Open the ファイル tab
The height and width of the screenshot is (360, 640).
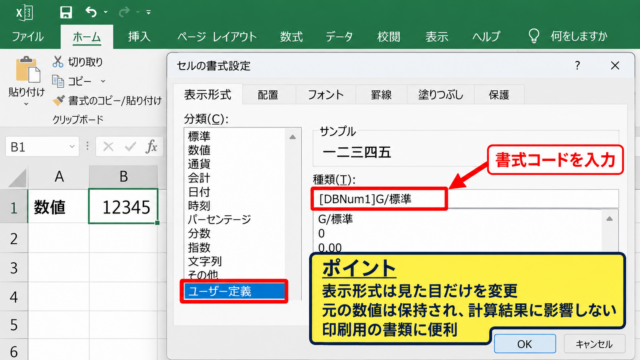(28, 37)
